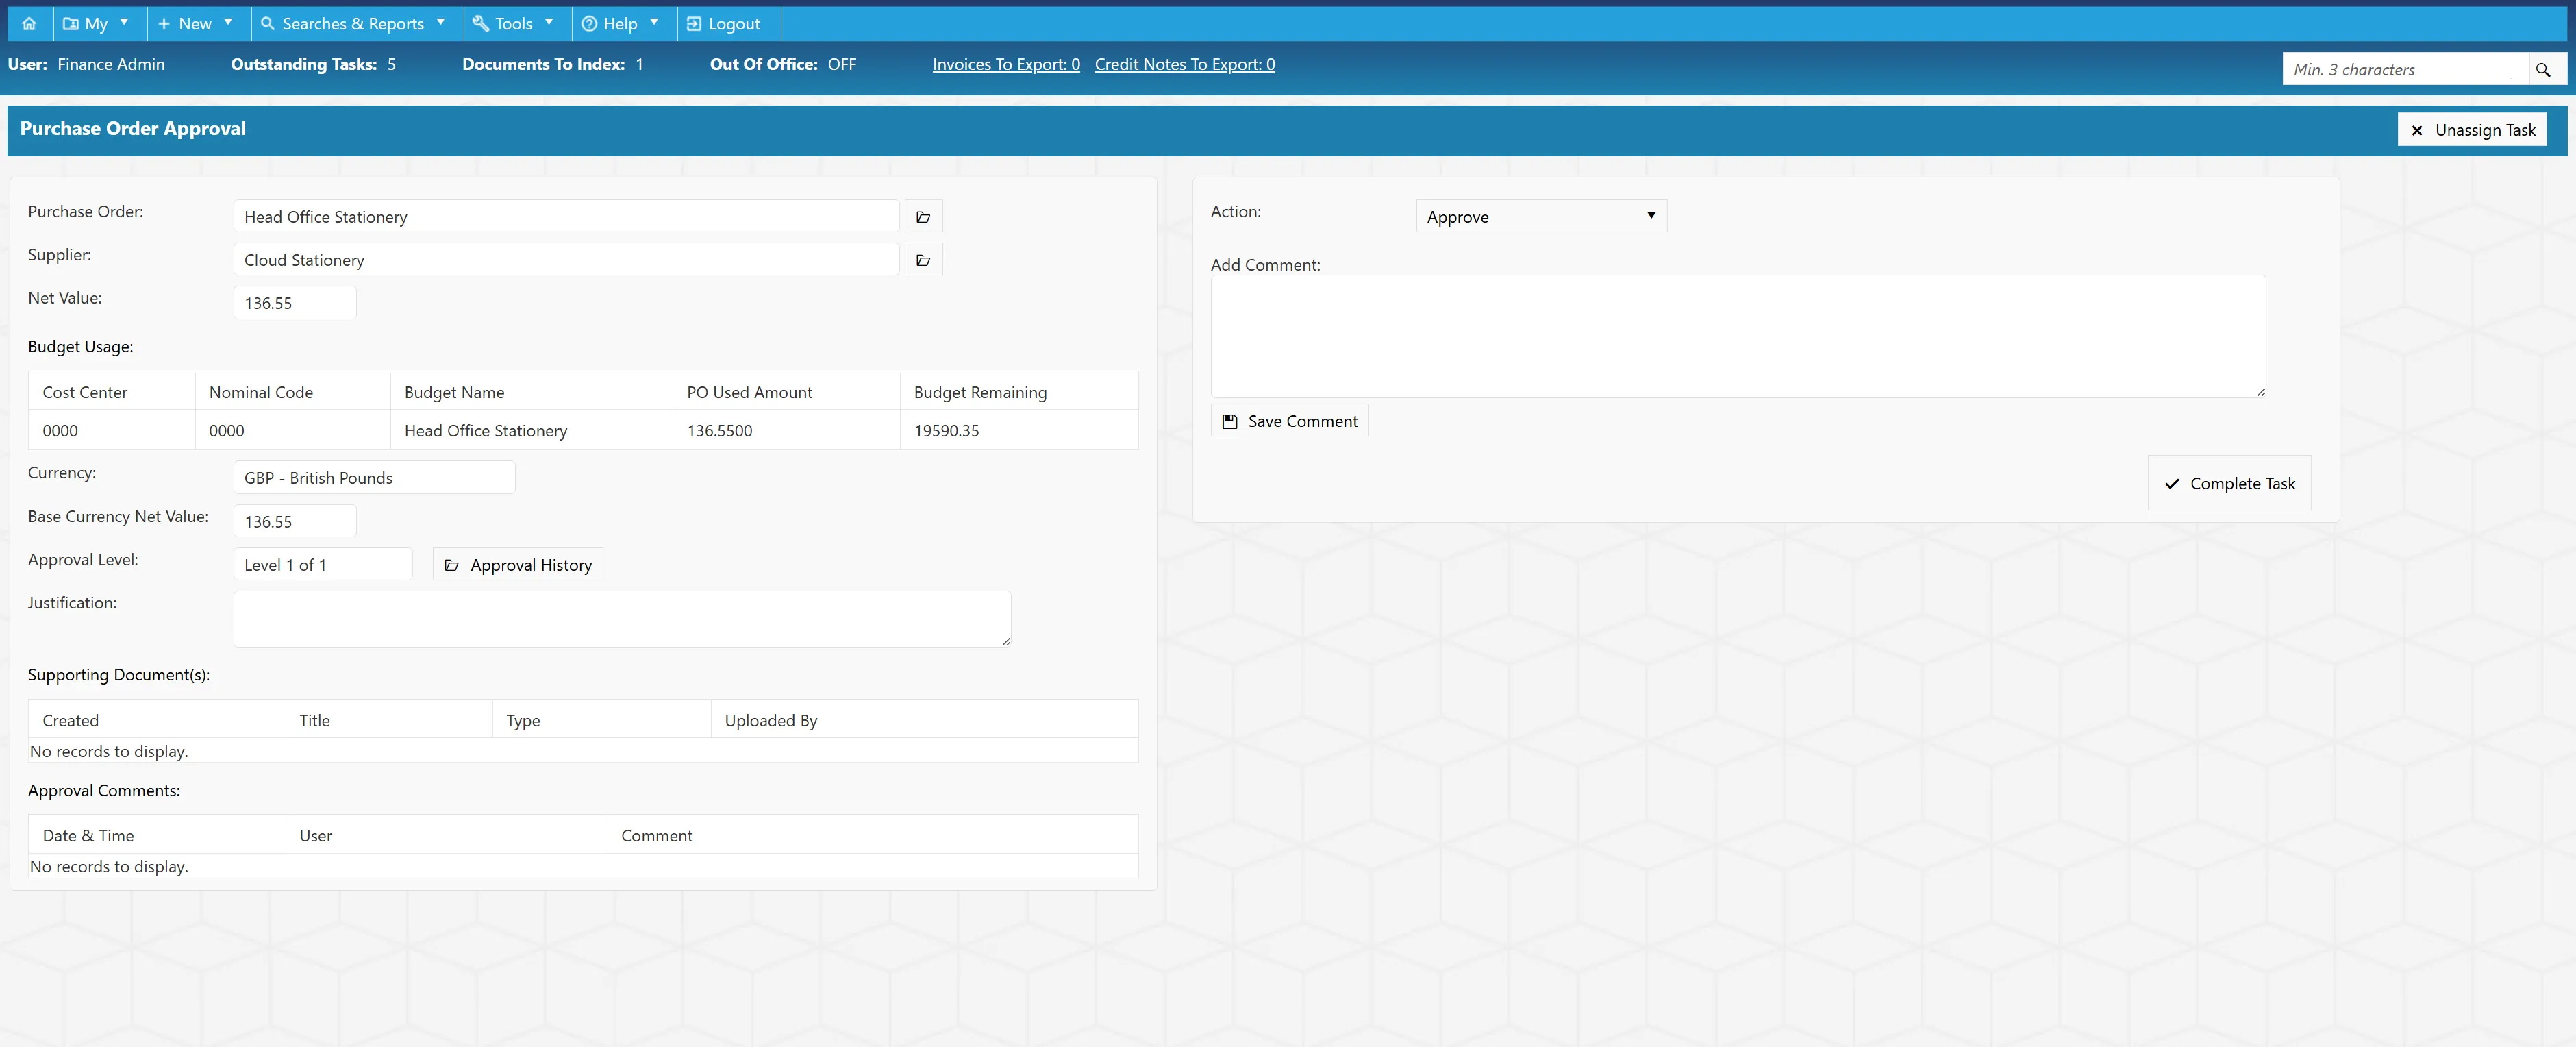Go to the home page icon

[29, 23]
